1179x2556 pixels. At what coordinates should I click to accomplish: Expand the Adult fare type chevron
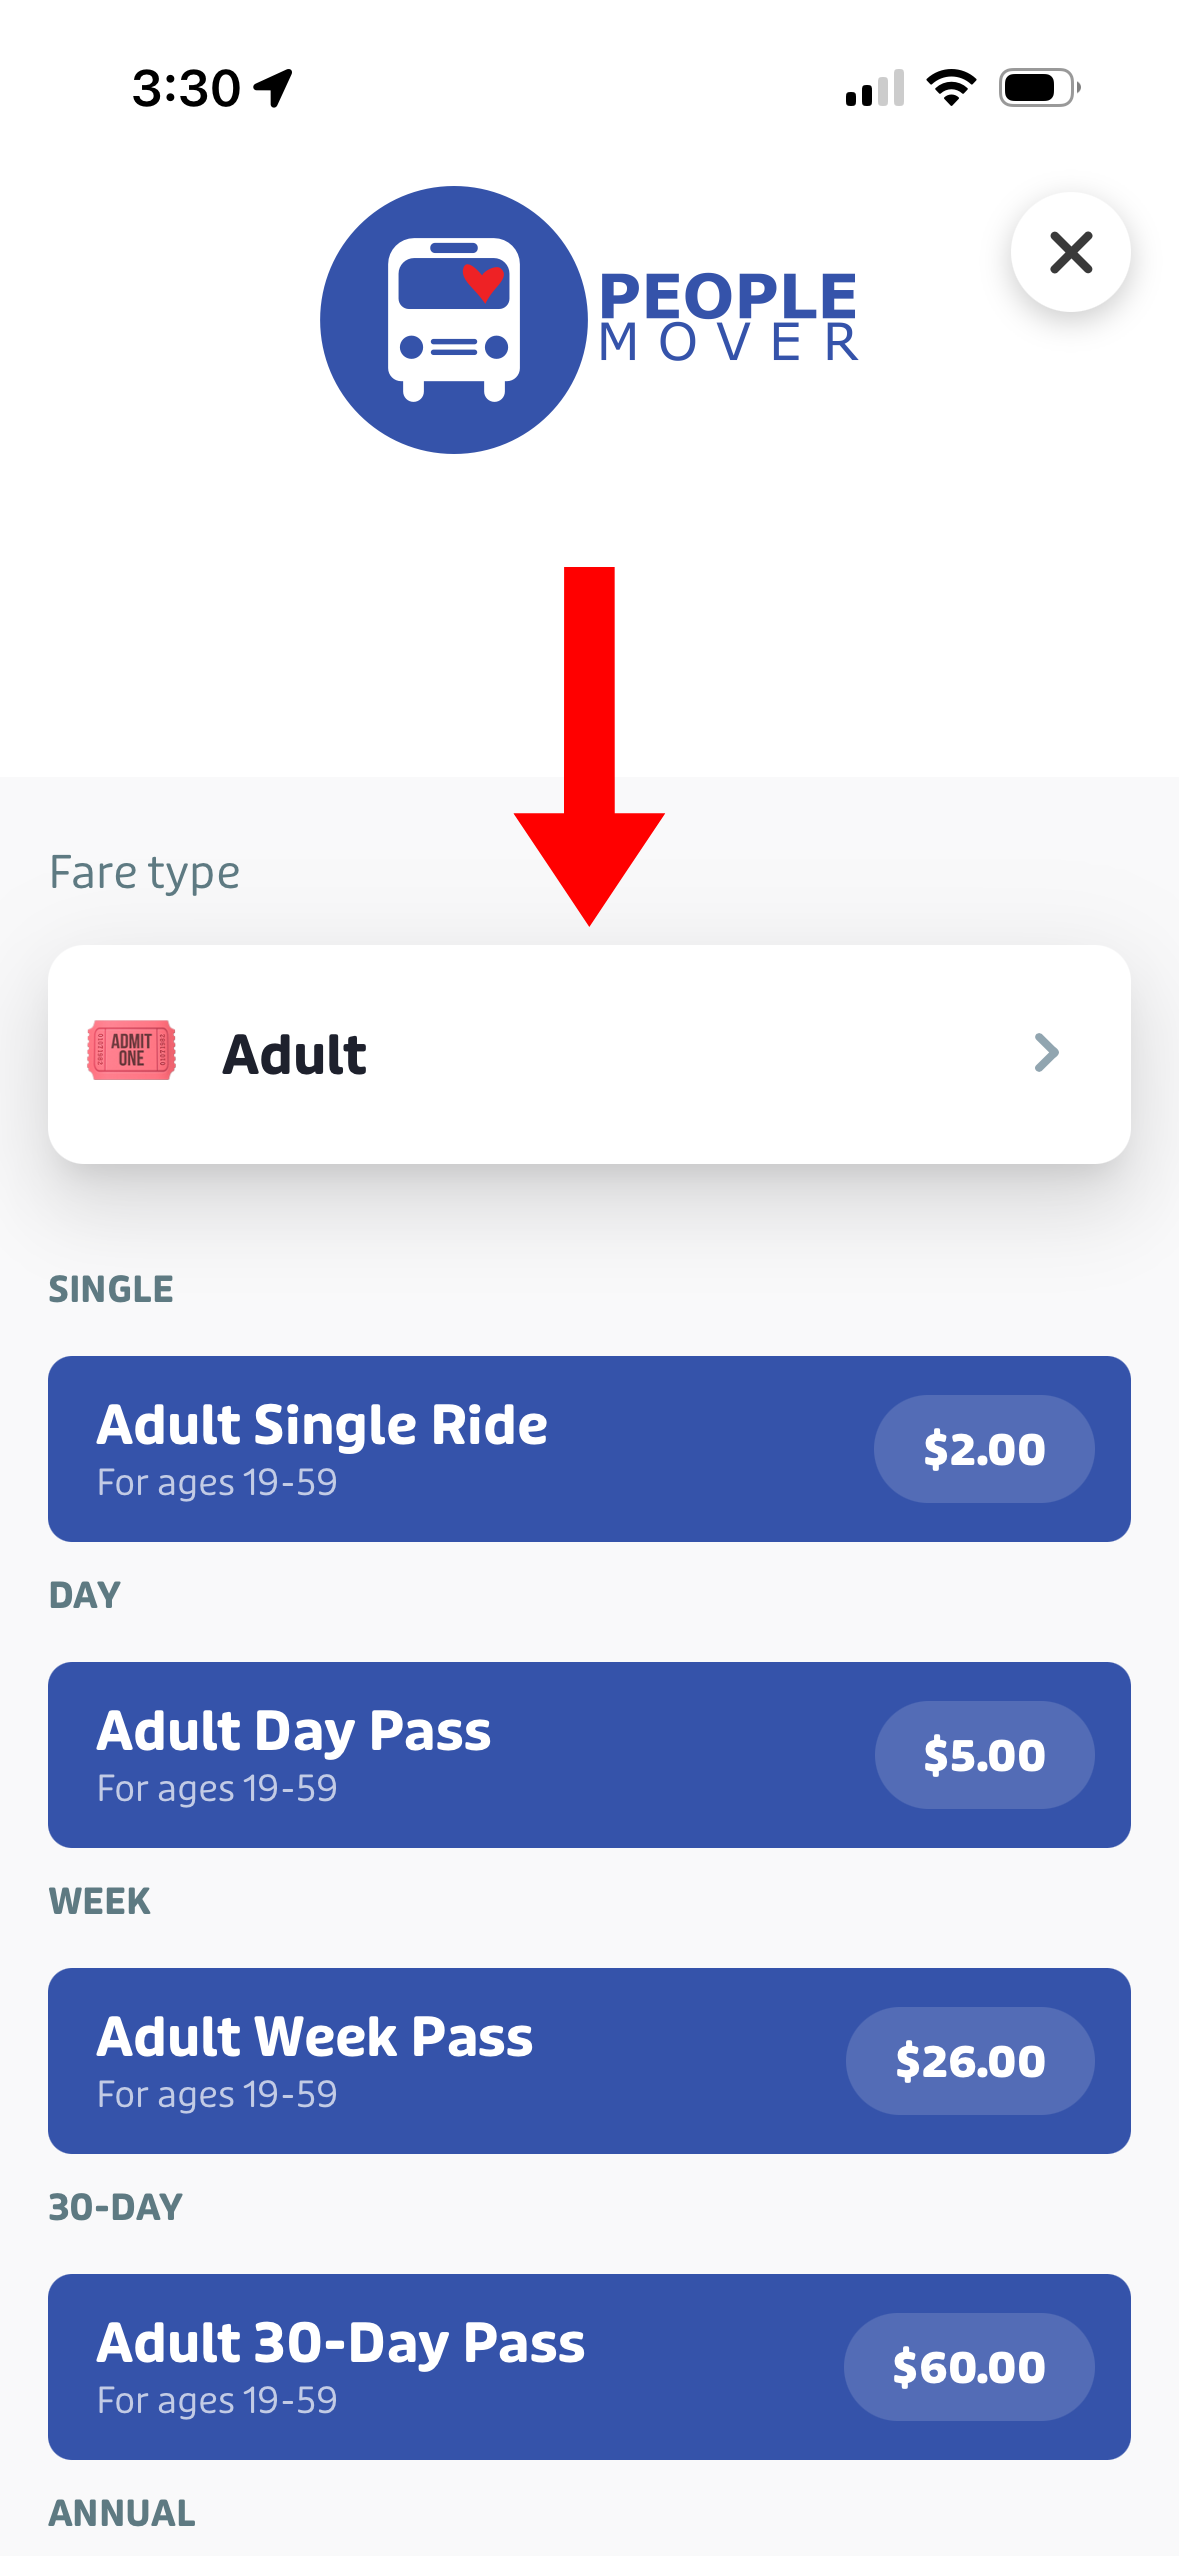click(1046, 1053)
